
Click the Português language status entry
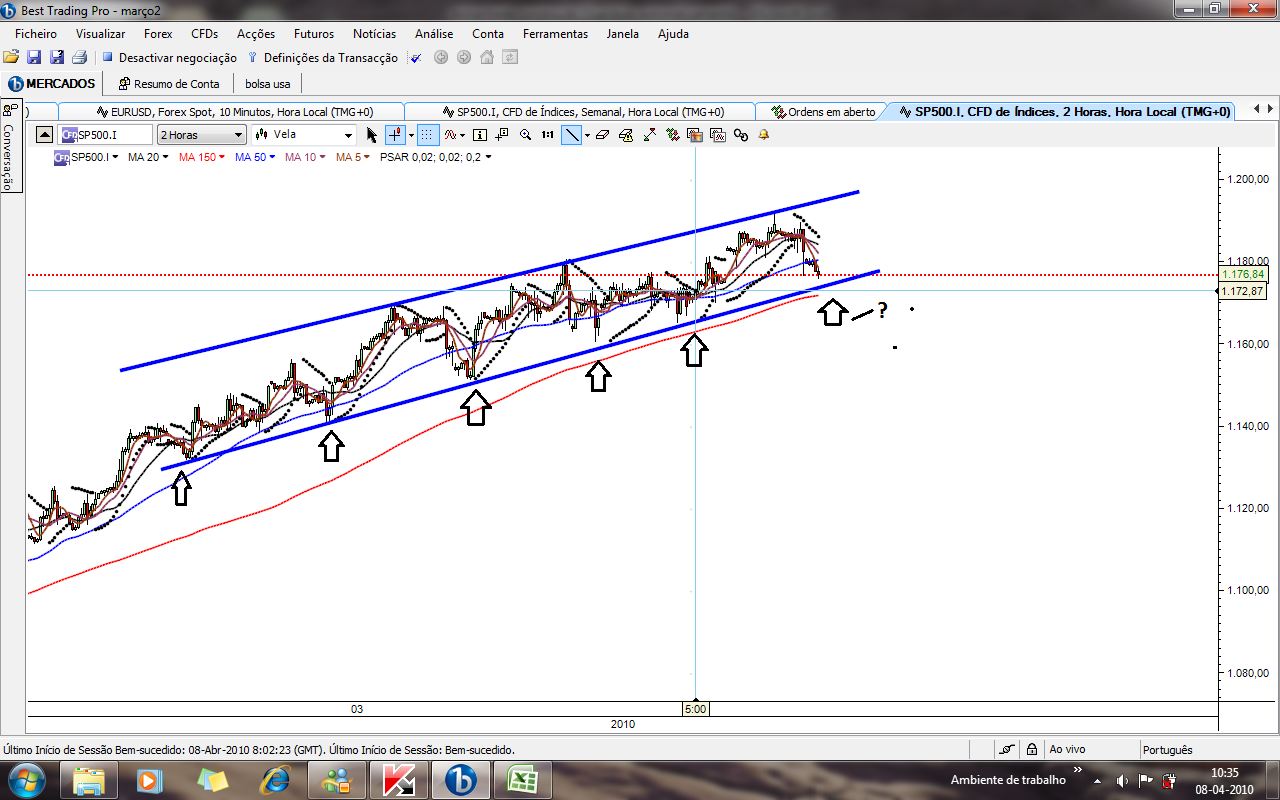pyautogui.click(x=1168, y=750)
